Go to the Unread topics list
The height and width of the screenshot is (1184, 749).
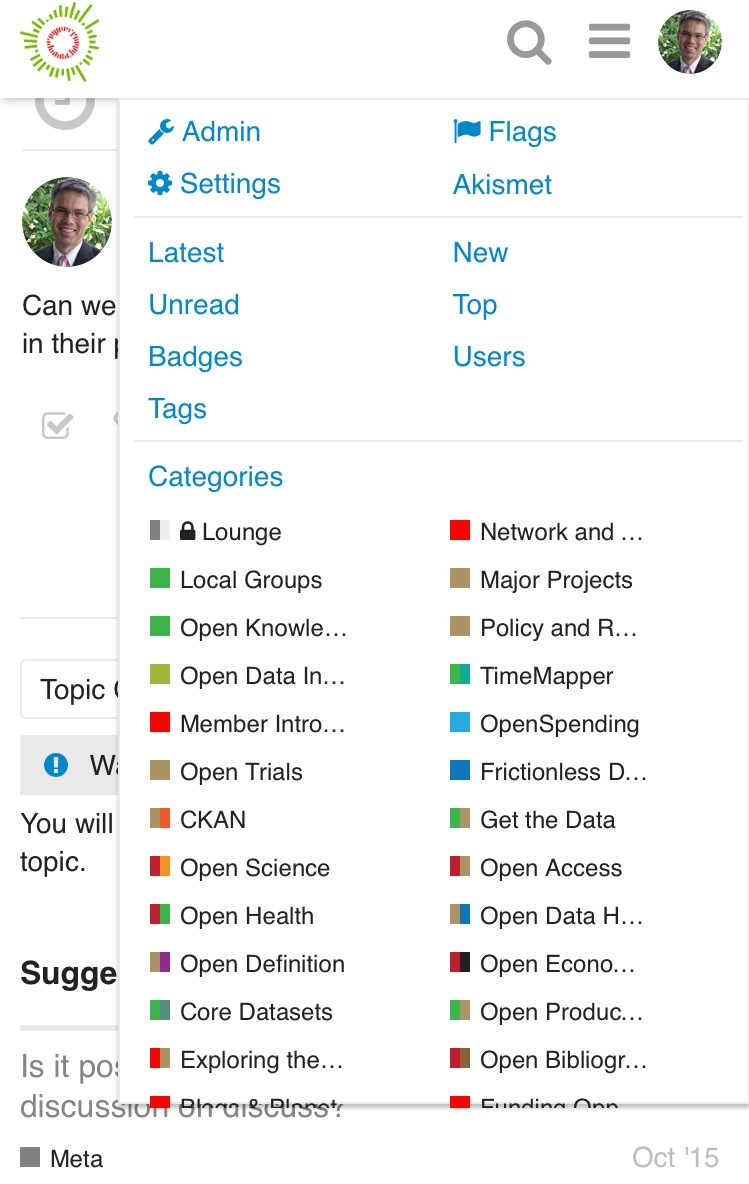tap(194, 305)
